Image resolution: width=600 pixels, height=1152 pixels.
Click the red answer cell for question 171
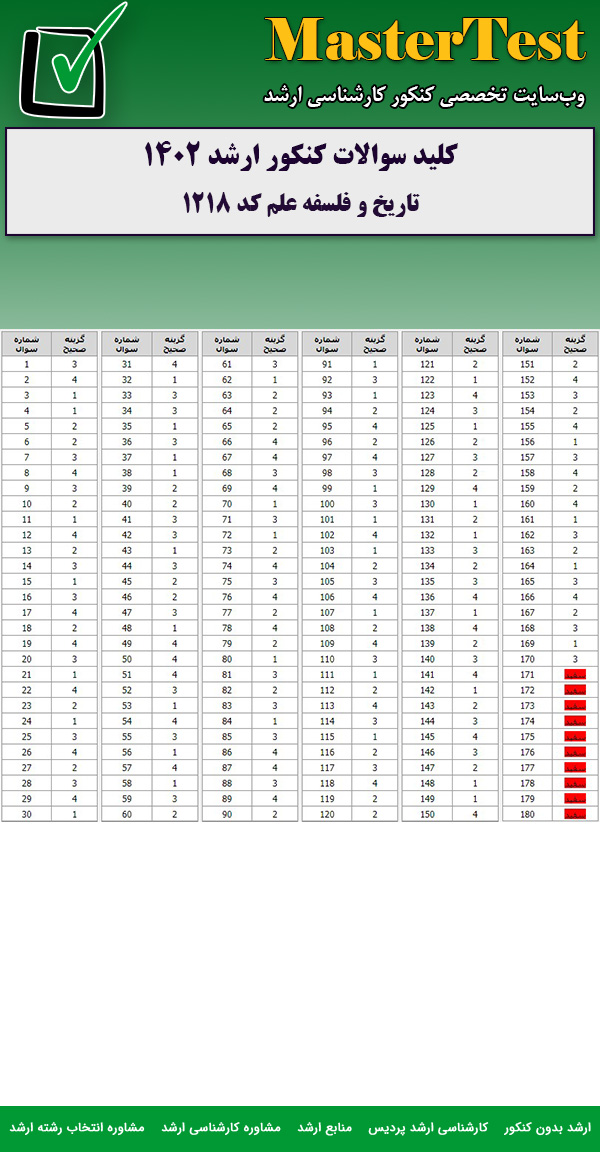point(575,676)
